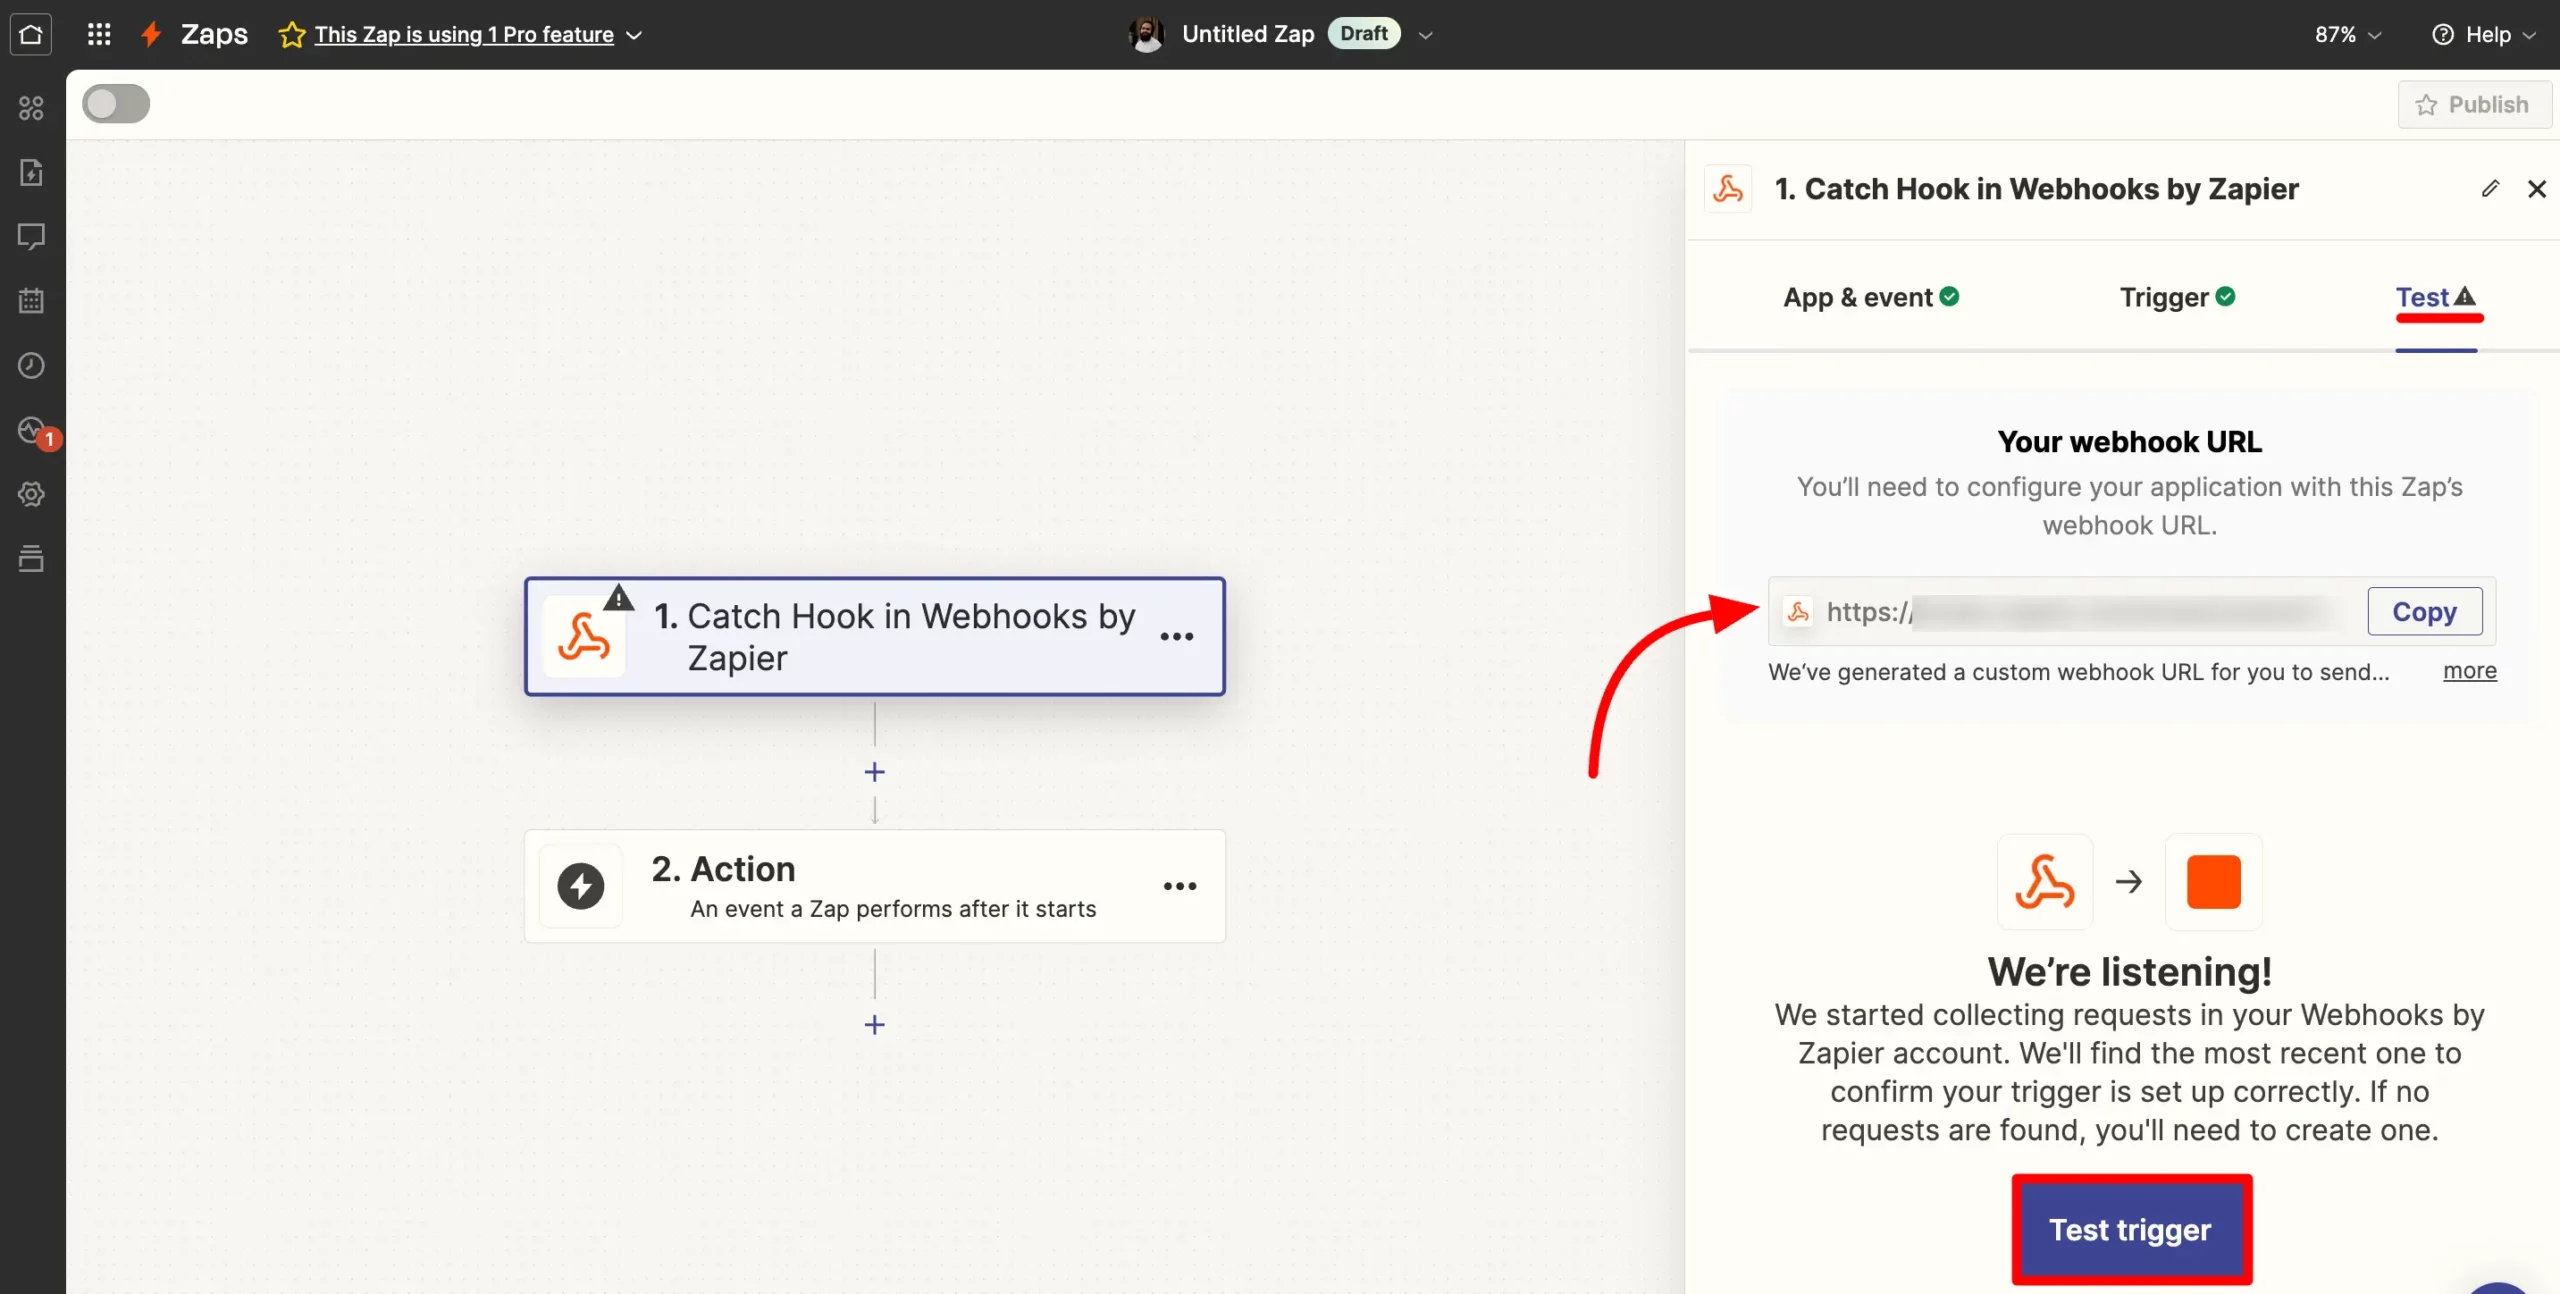Open the apps grid menu icon

pos(98,34)
